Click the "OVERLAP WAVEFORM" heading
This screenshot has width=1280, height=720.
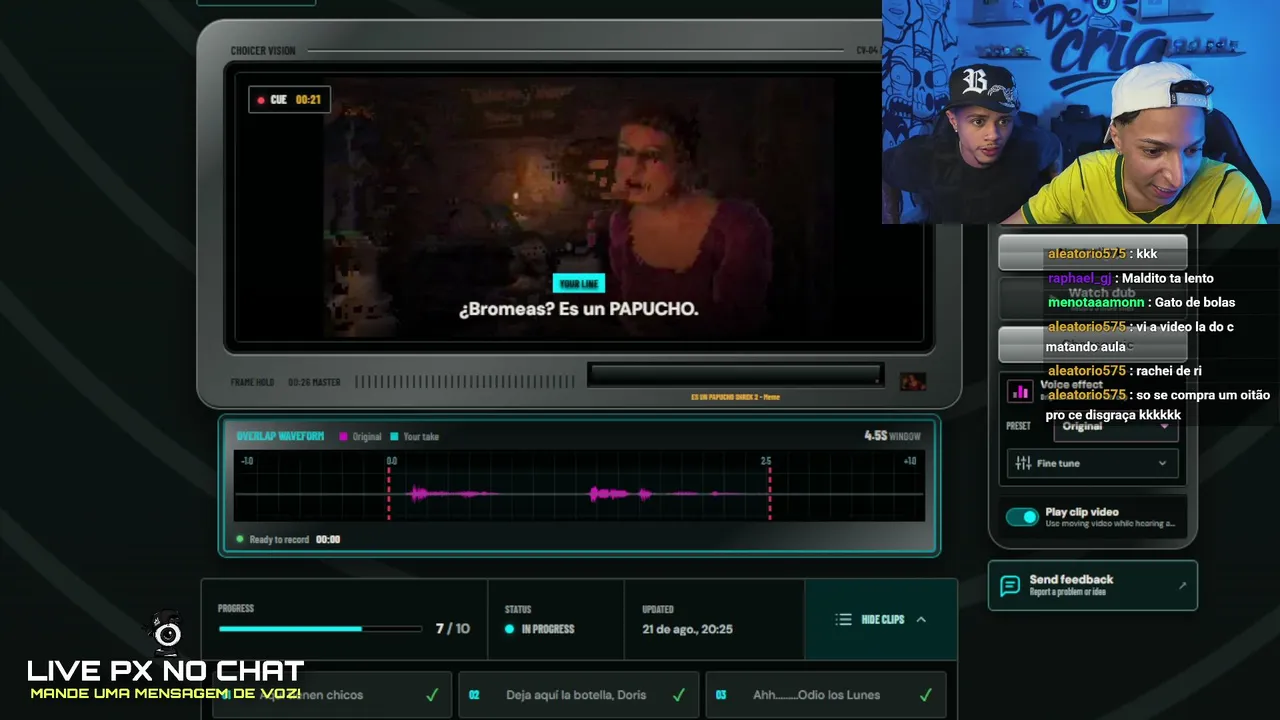280,436
